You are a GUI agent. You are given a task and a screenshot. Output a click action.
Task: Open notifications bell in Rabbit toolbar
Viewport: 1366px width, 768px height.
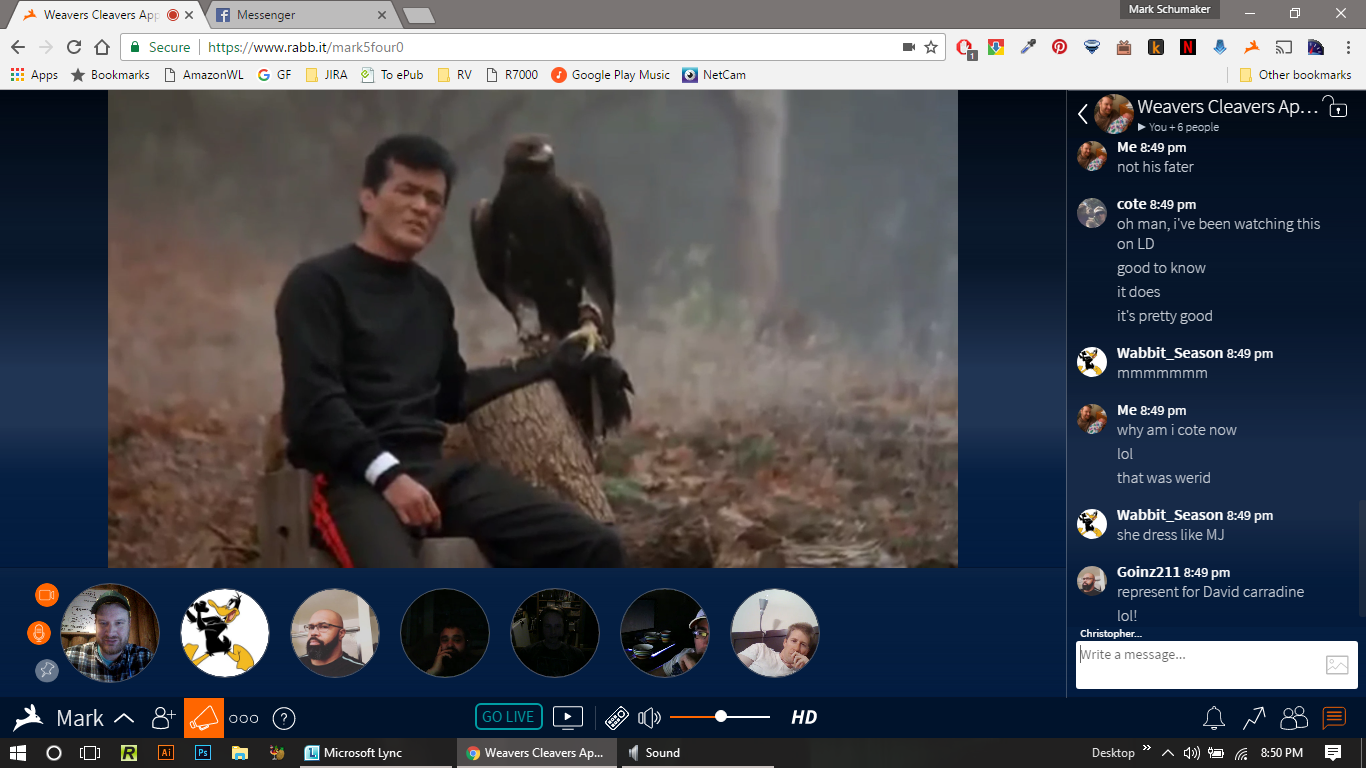click(x=1214, y=718)
